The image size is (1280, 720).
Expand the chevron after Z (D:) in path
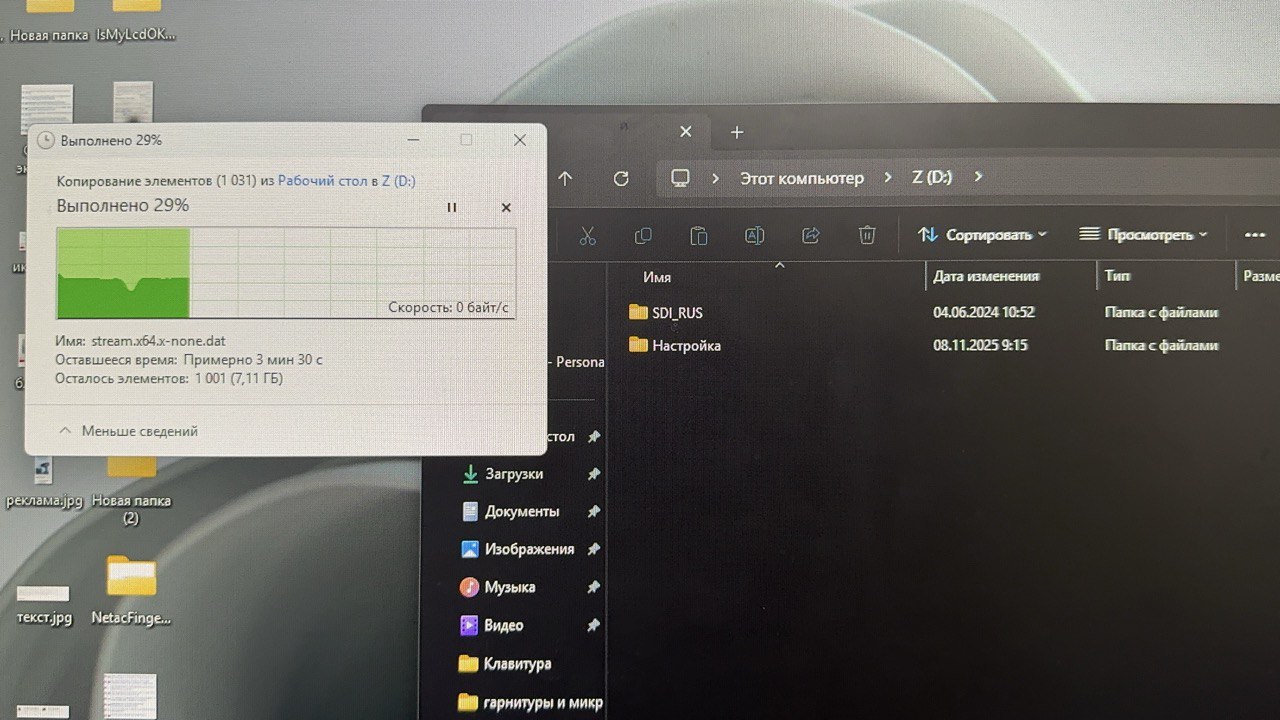pos(978,177)
